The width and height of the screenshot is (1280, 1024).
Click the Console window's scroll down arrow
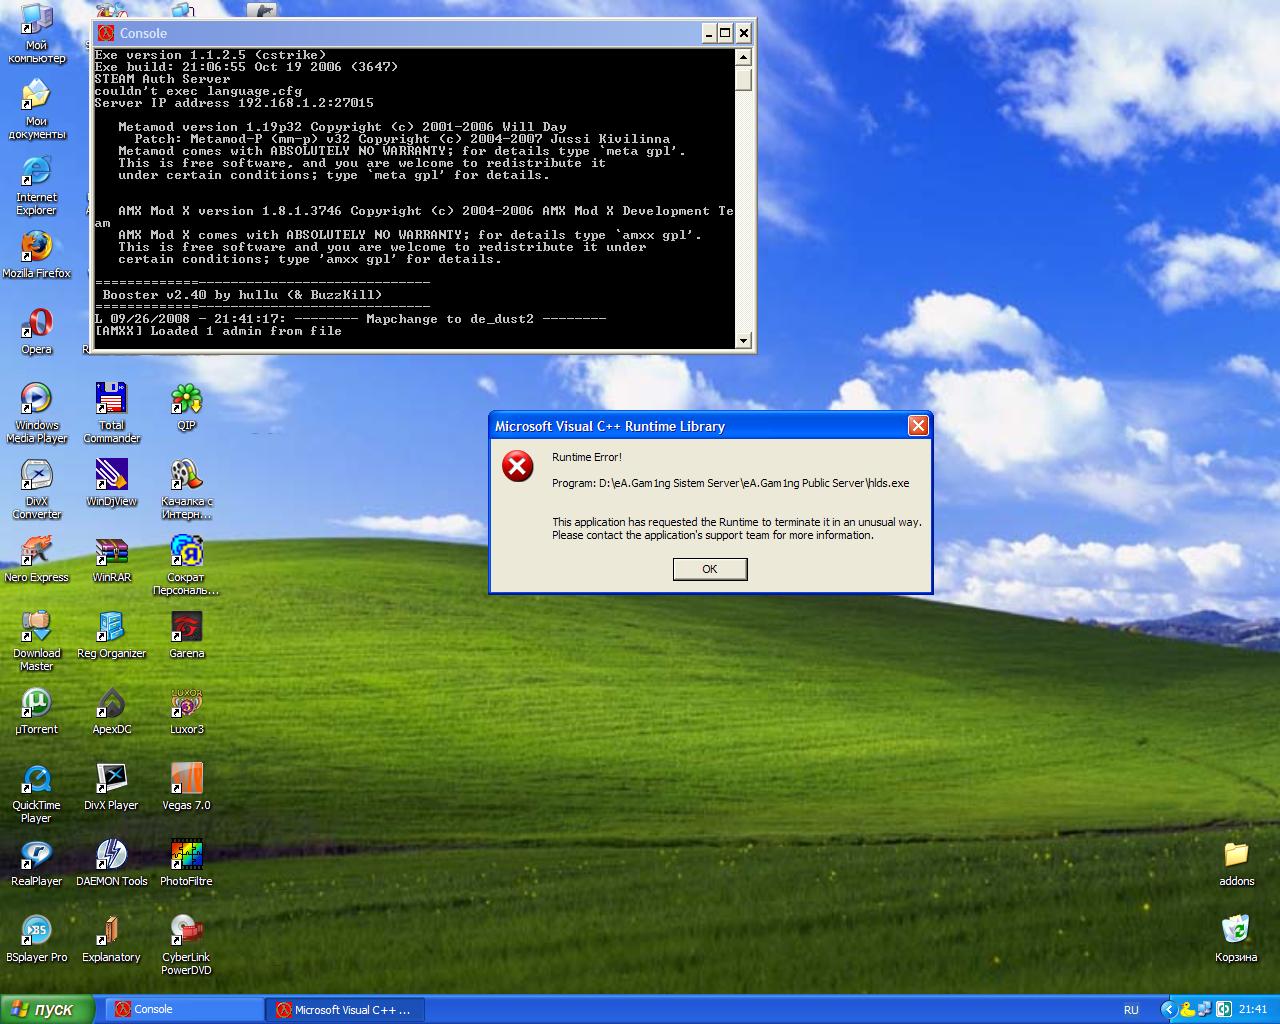click(x=743, y=340)
